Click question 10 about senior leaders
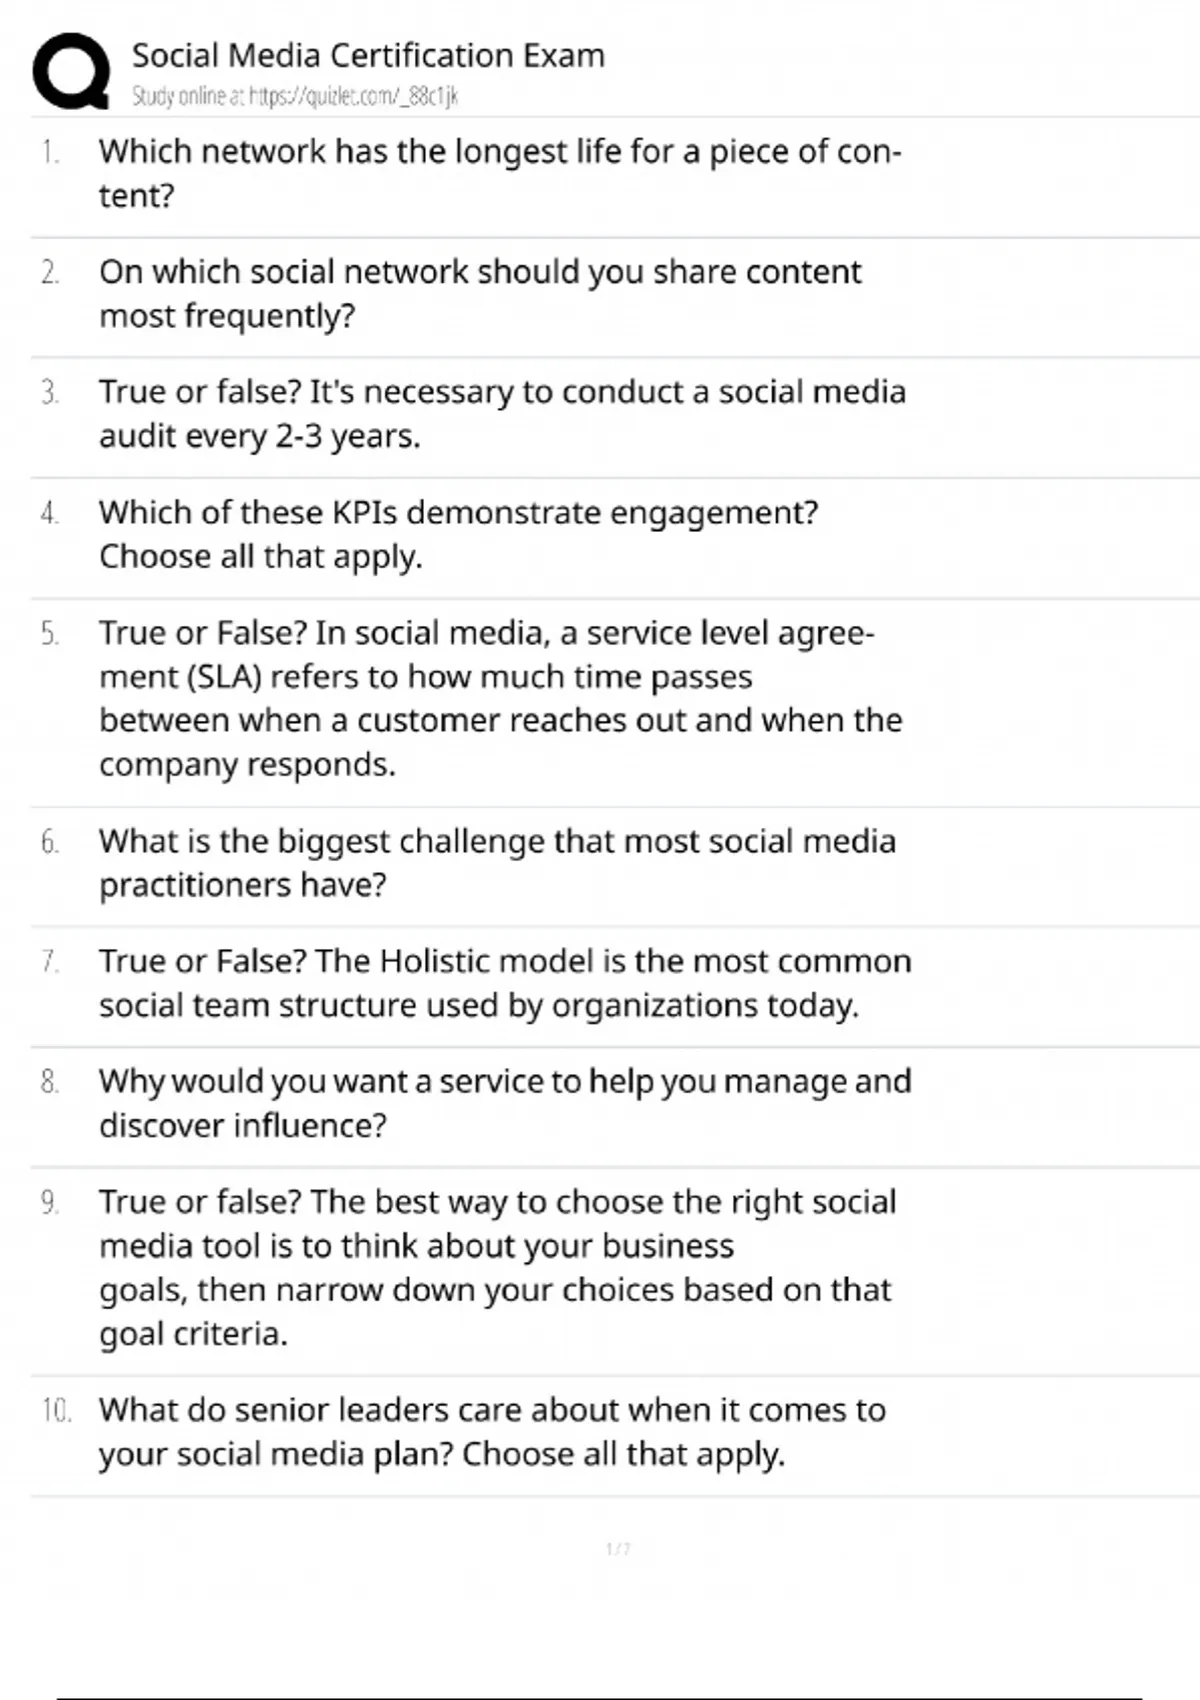 click(492, 1431)
